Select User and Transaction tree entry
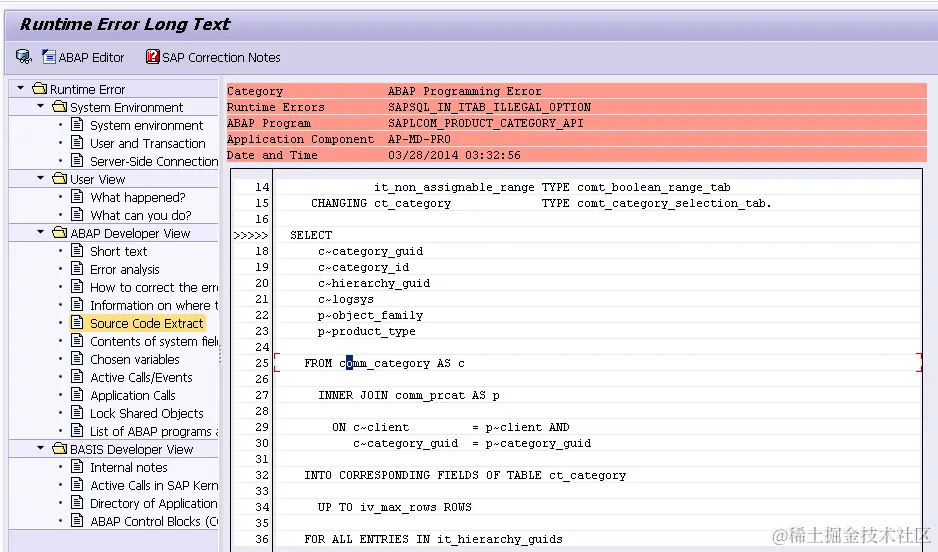The height and width of the screenshot is (552, 938). (148, 144)
